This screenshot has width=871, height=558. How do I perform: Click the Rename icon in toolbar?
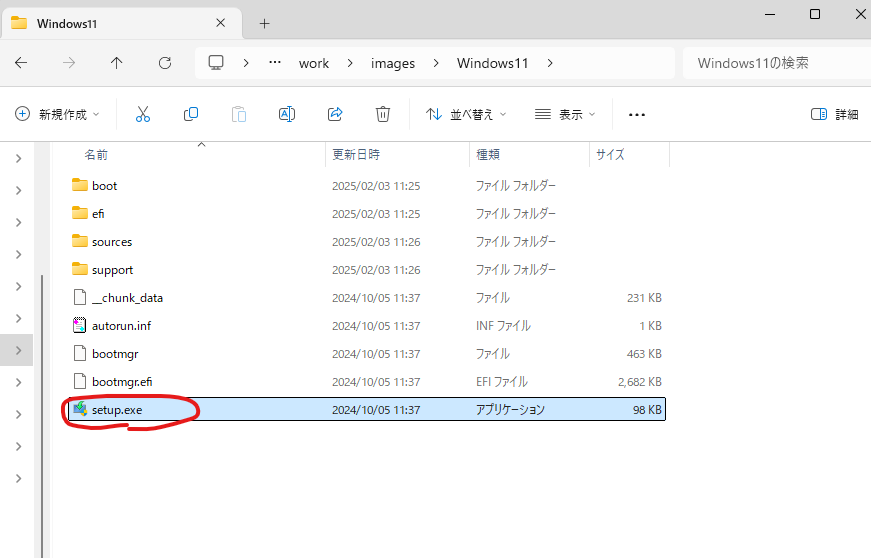[287, 114]
